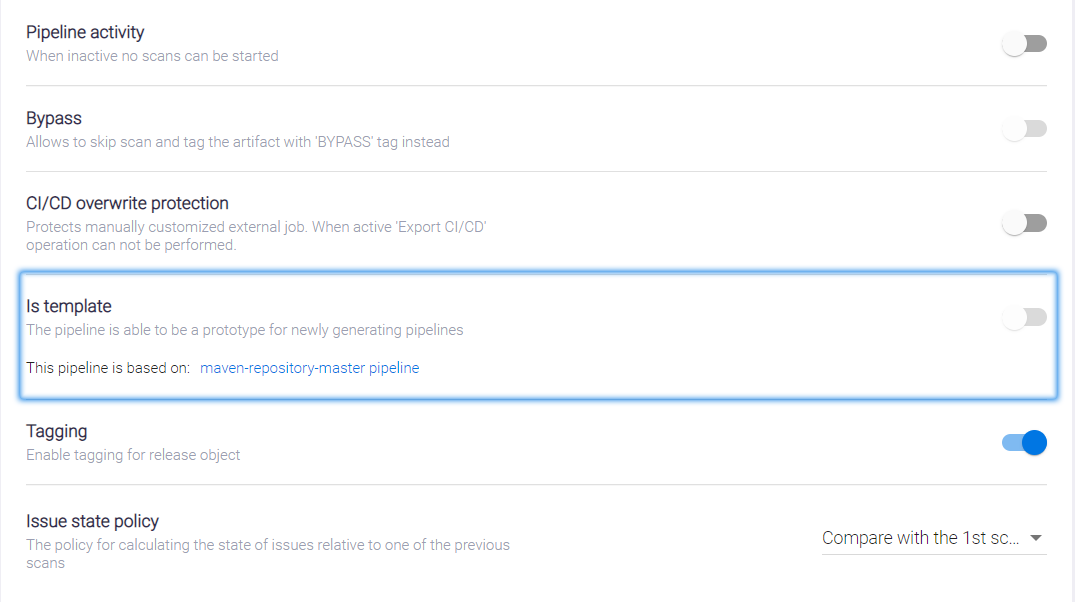Click the 'This pipeline is based on:' label

(x=108, y=368)
